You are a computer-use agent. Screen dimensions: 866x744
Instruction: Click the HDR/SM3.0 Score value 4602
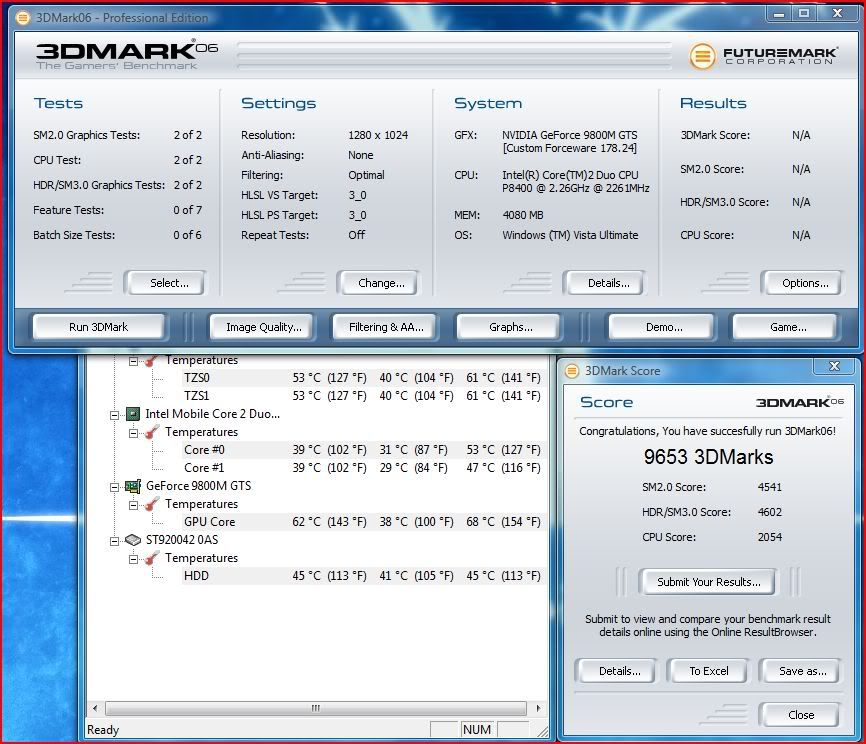tap(769, 512)
